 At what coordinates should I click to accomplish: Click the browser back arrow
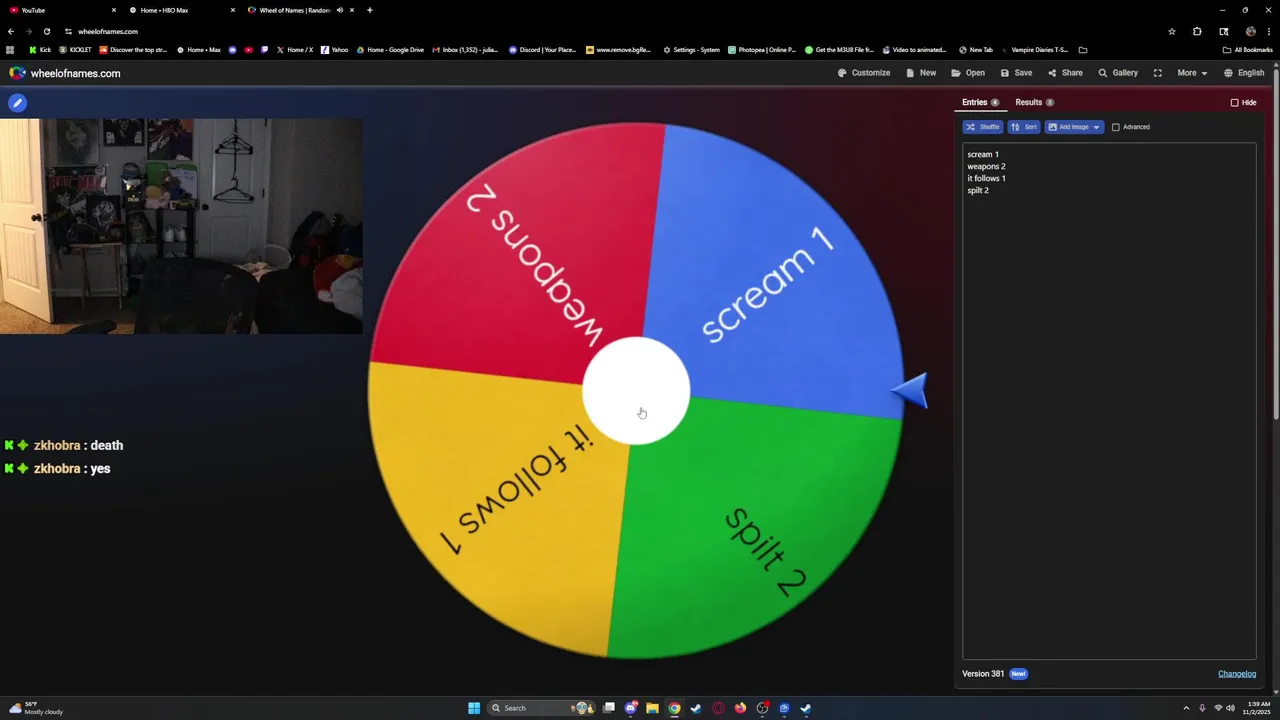click(11, 31)
